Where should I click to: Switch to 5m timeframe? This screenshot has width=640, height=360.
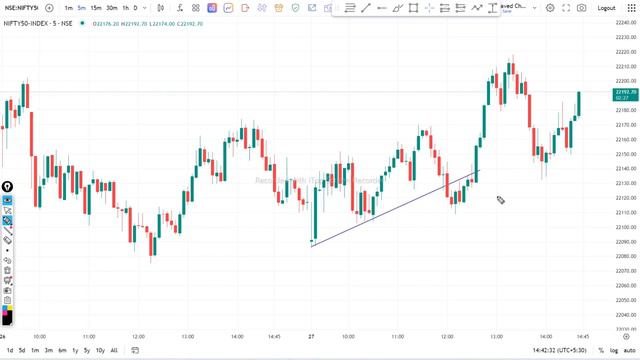pos(82,8)
